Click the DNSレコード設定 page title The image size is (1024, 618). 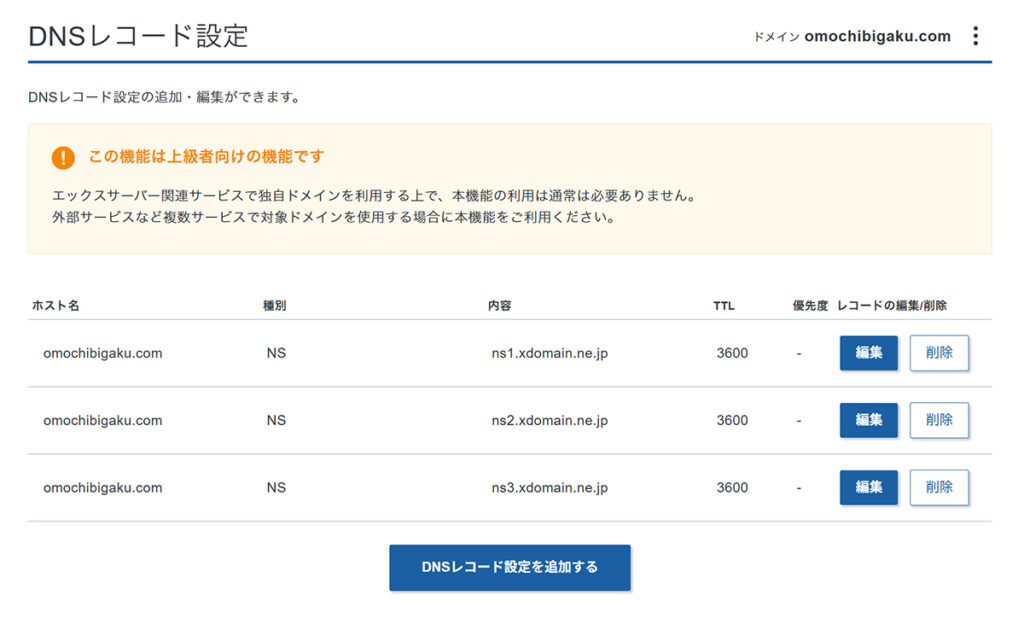click(138, 36)
